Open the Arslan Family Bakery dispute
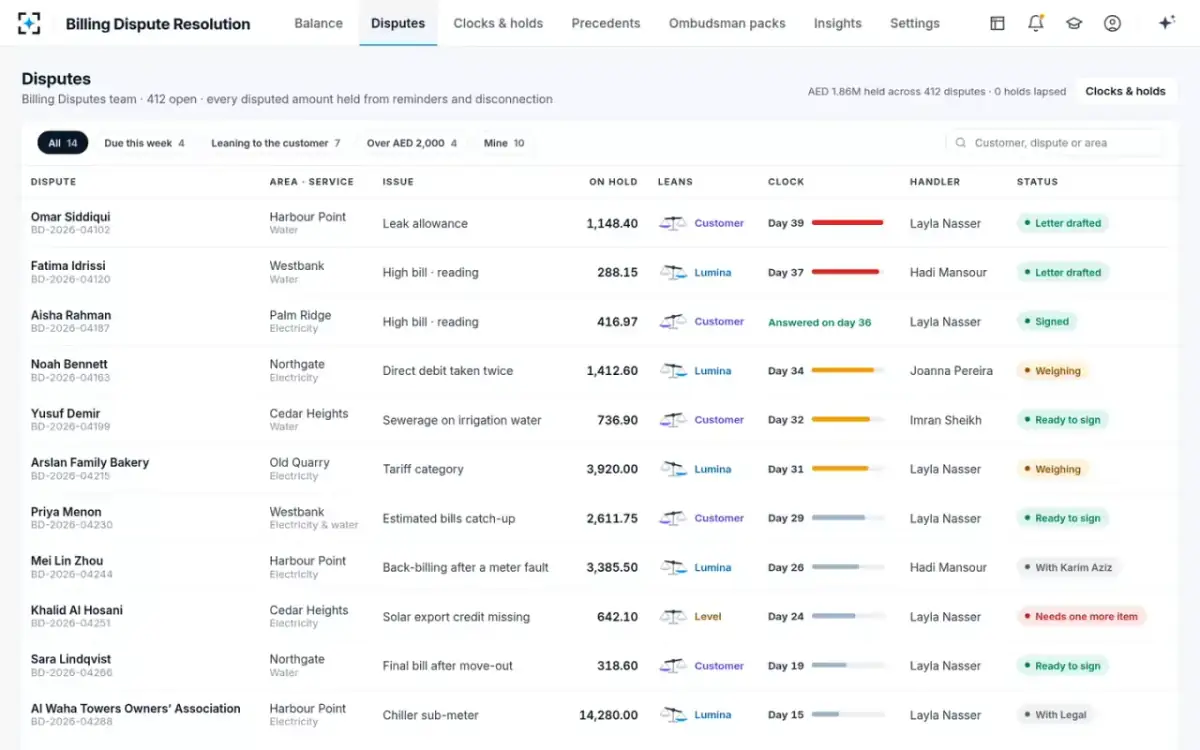Image resolution: width=1200 pixels, height=750 pixels. 90,463
